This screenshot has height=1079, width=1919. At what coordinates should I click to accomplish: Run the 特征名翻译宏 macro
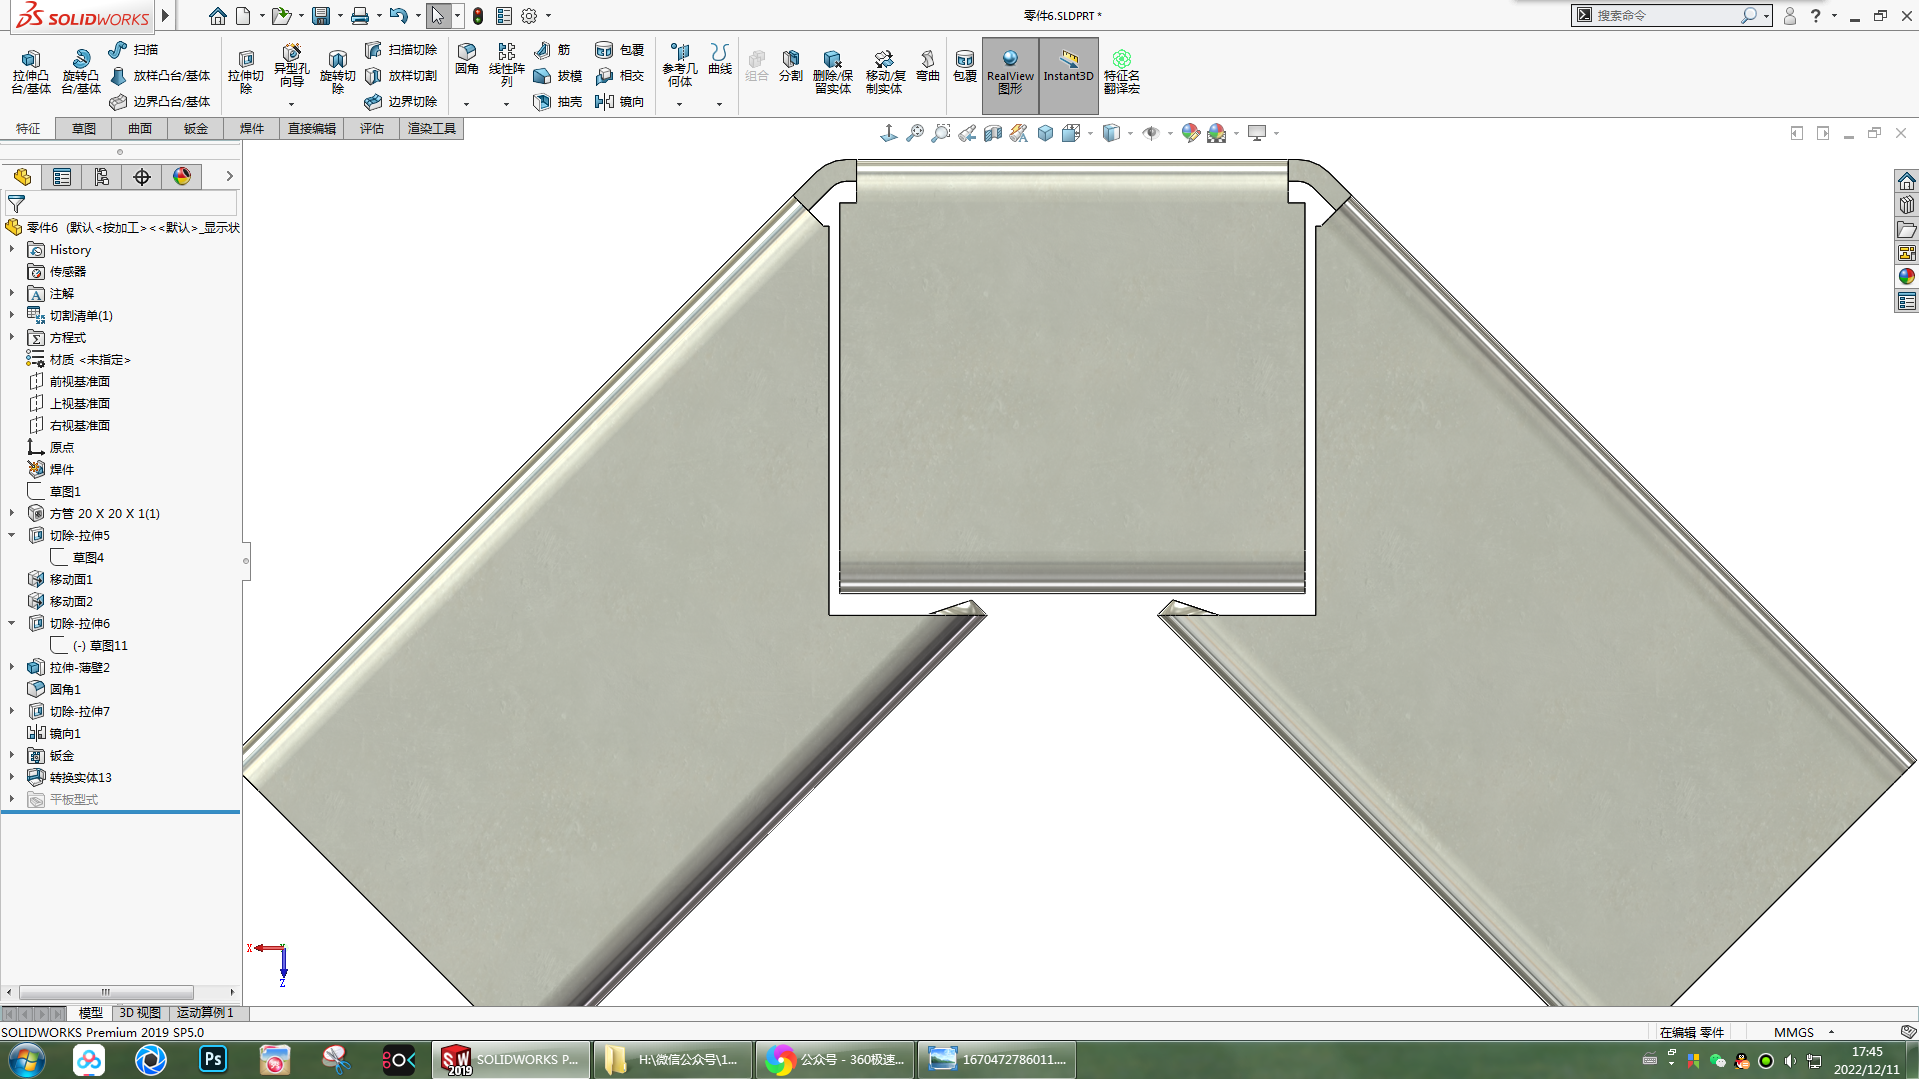click(x=1122, y=72)
